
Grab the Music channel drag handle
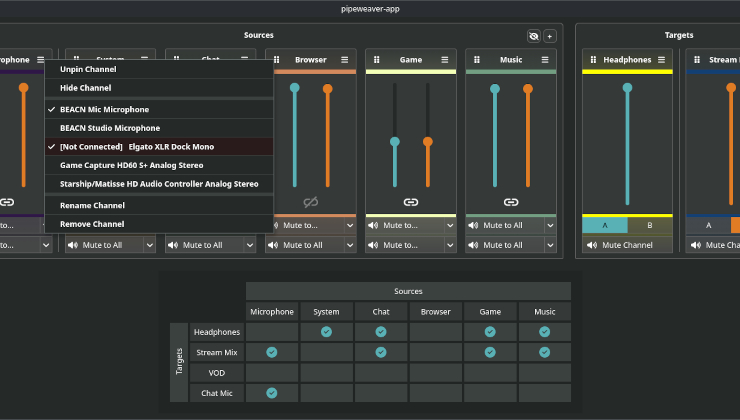click(x=477, y=60)
